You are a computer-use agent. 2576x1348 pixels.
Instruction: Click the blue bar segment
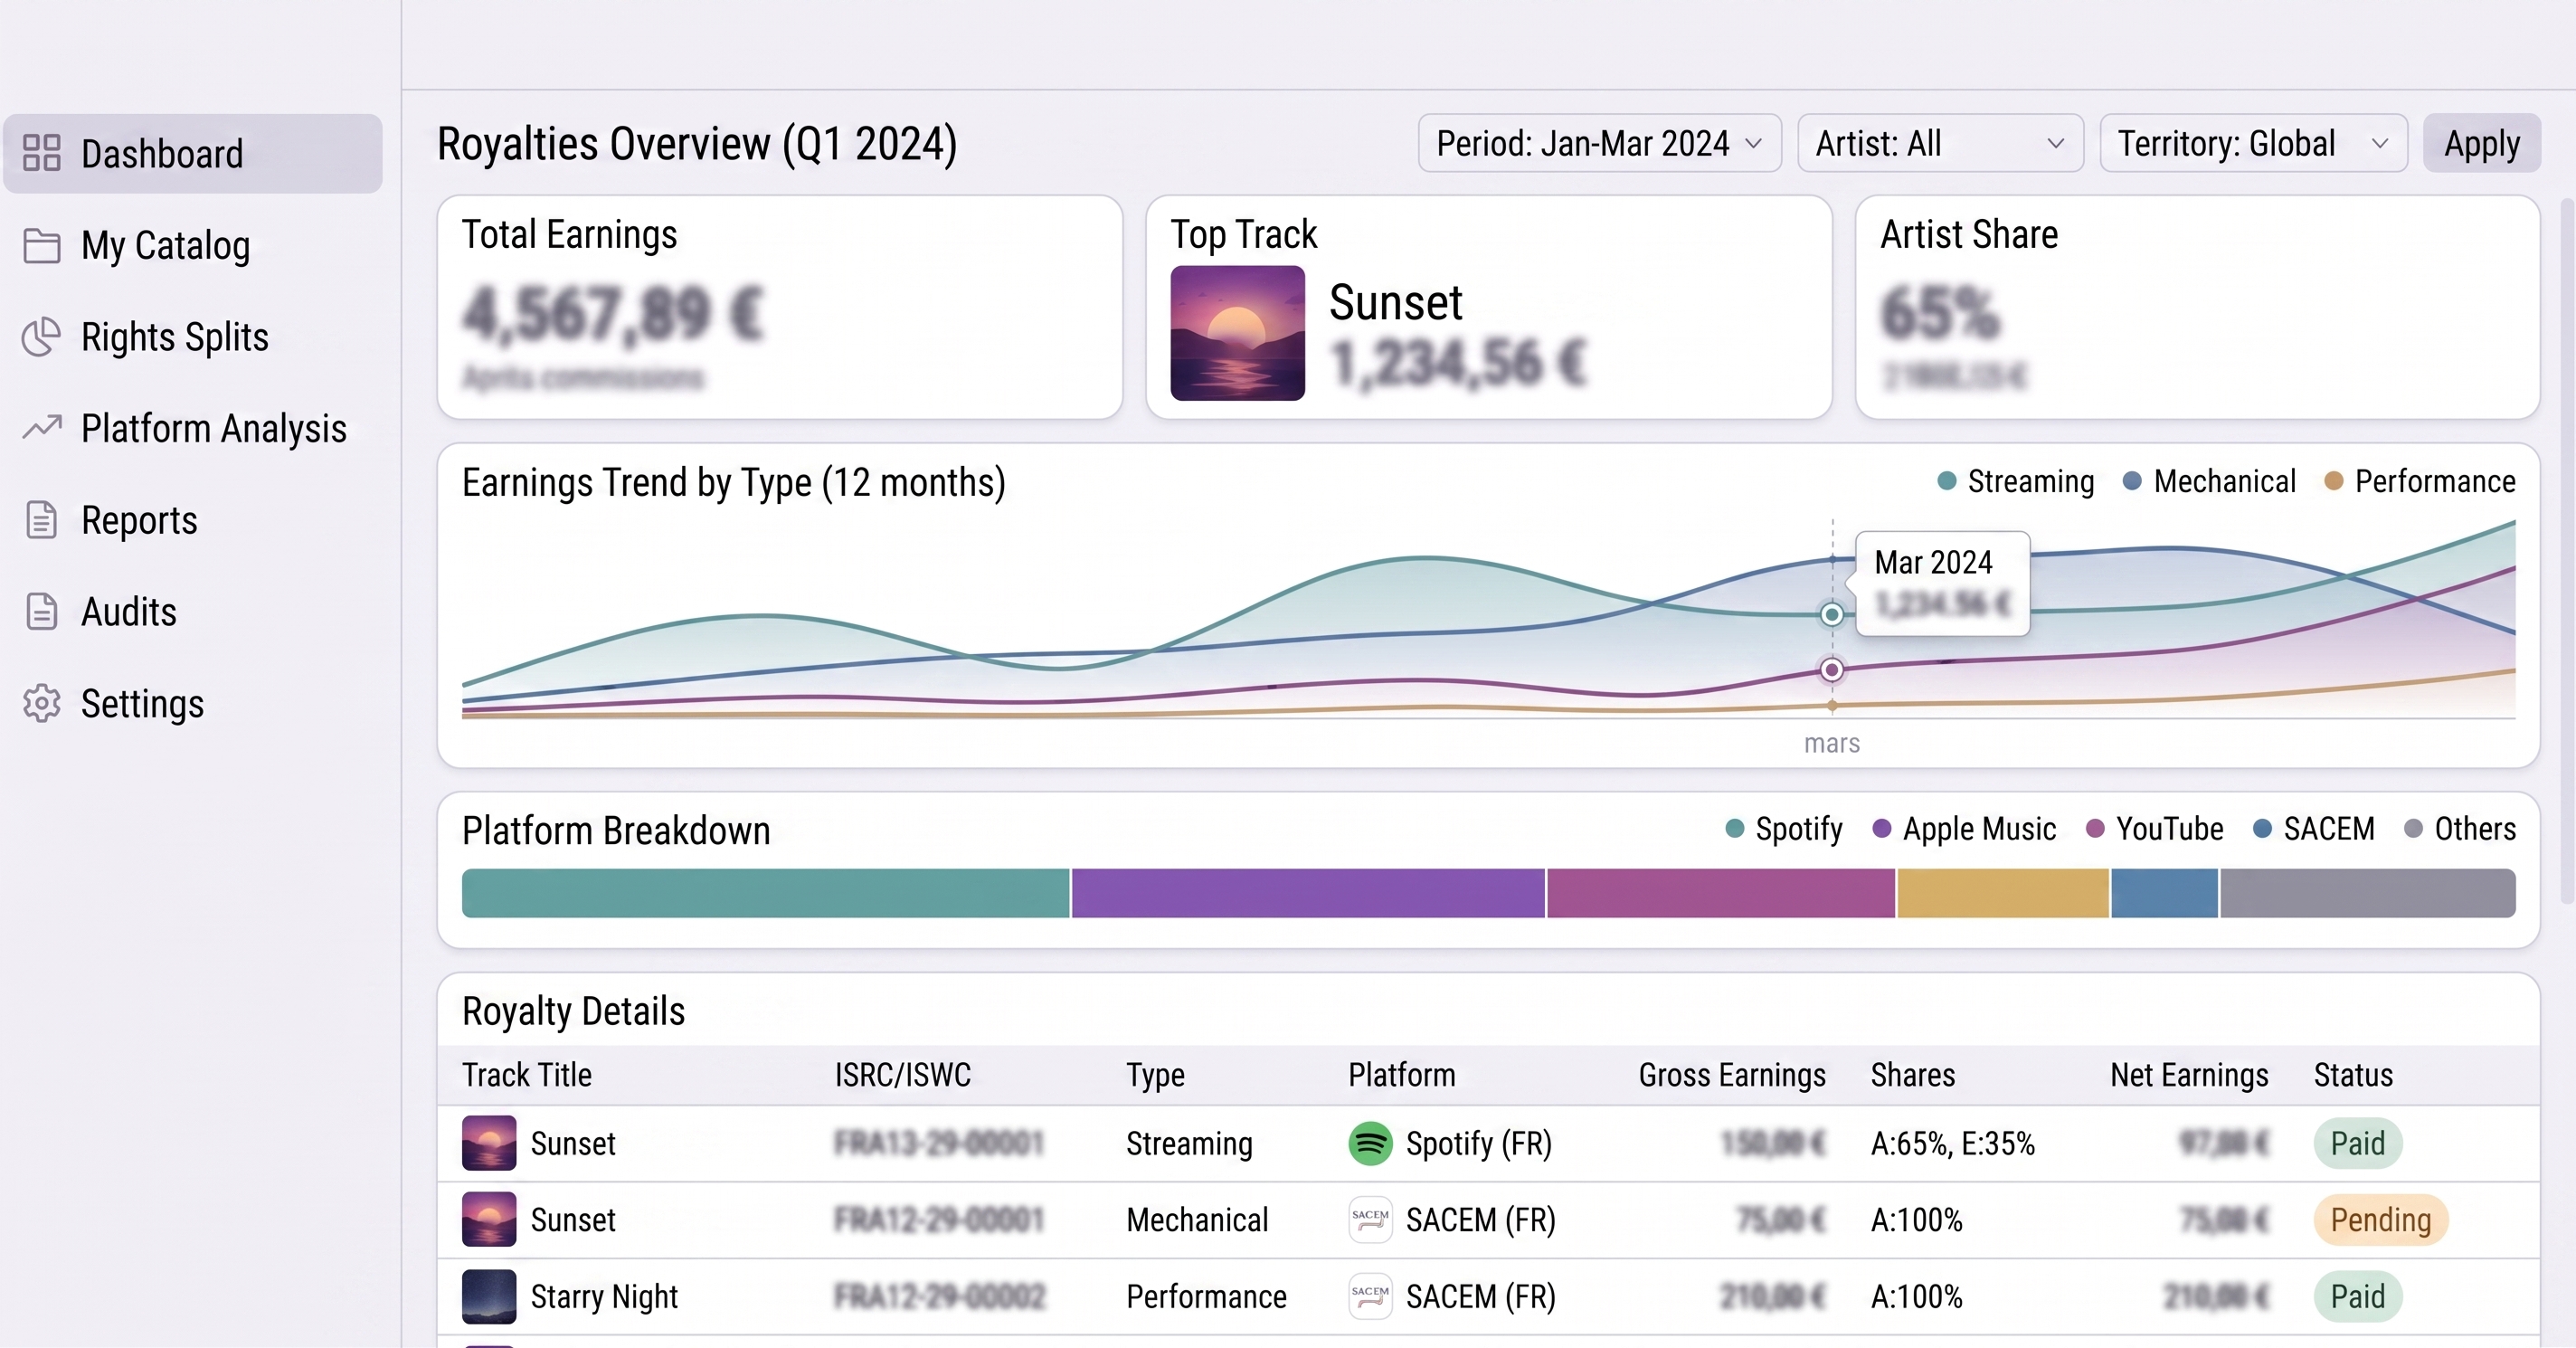point(2164,893)
